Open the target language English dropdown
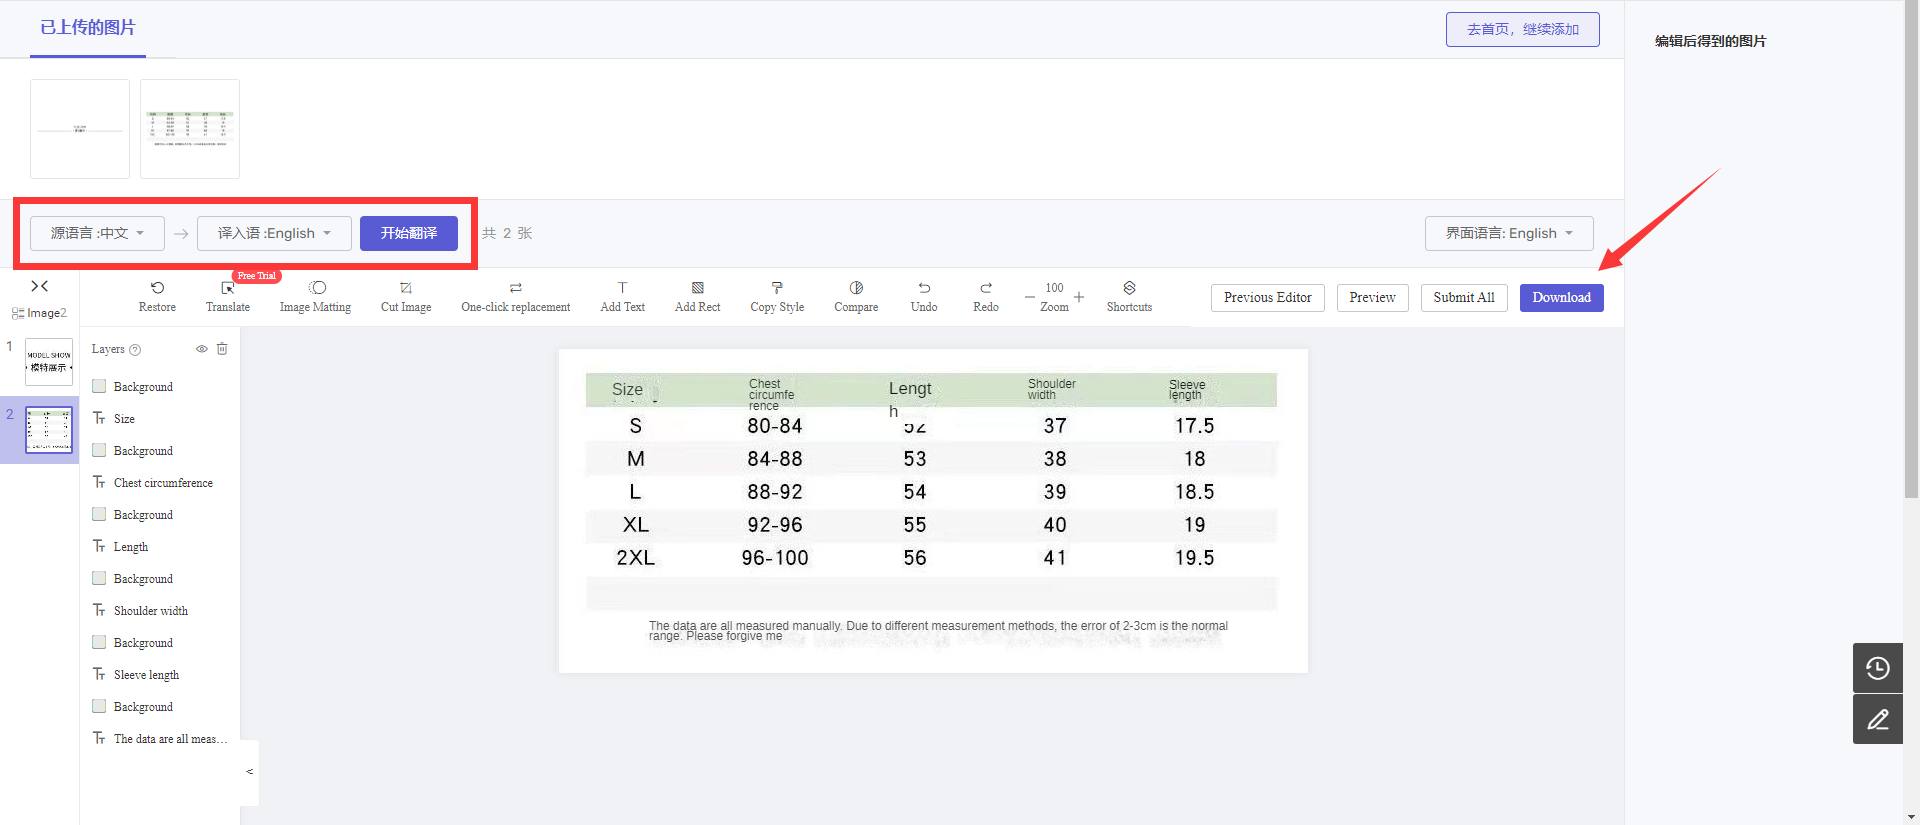The width and height of the screenshot is (1920, 825). (x=274, y=233)
